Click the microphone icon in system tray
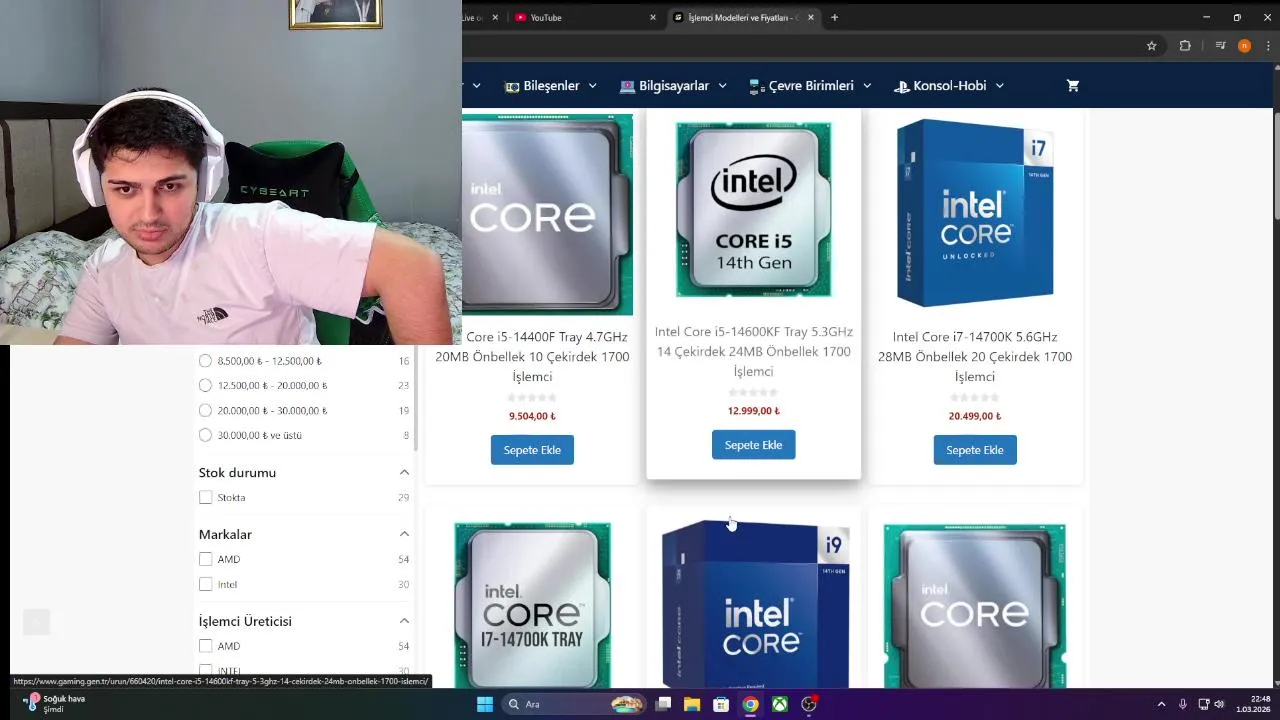The height and width of the screenshot is (720, 1280). click(1182, 704)
